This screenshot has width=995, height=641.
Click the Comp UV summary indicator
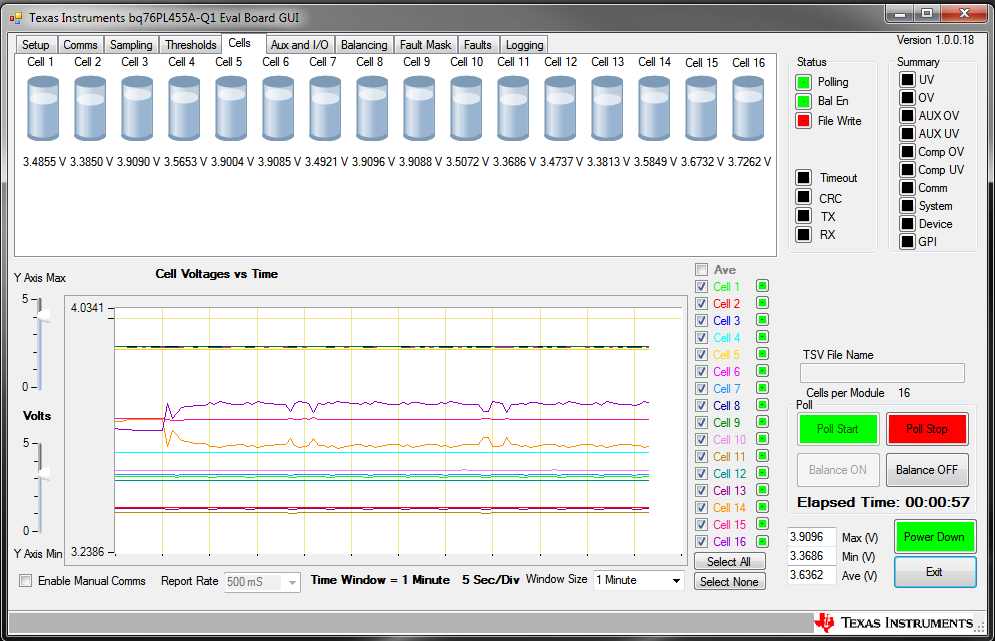pos(907,169)
